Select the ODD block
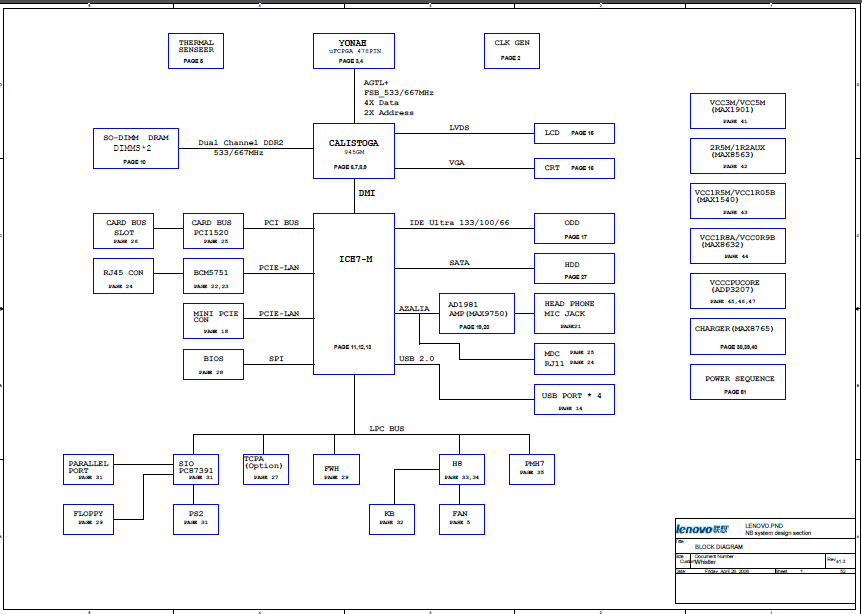This screenshot has width=862, height=614. [574, 229]
